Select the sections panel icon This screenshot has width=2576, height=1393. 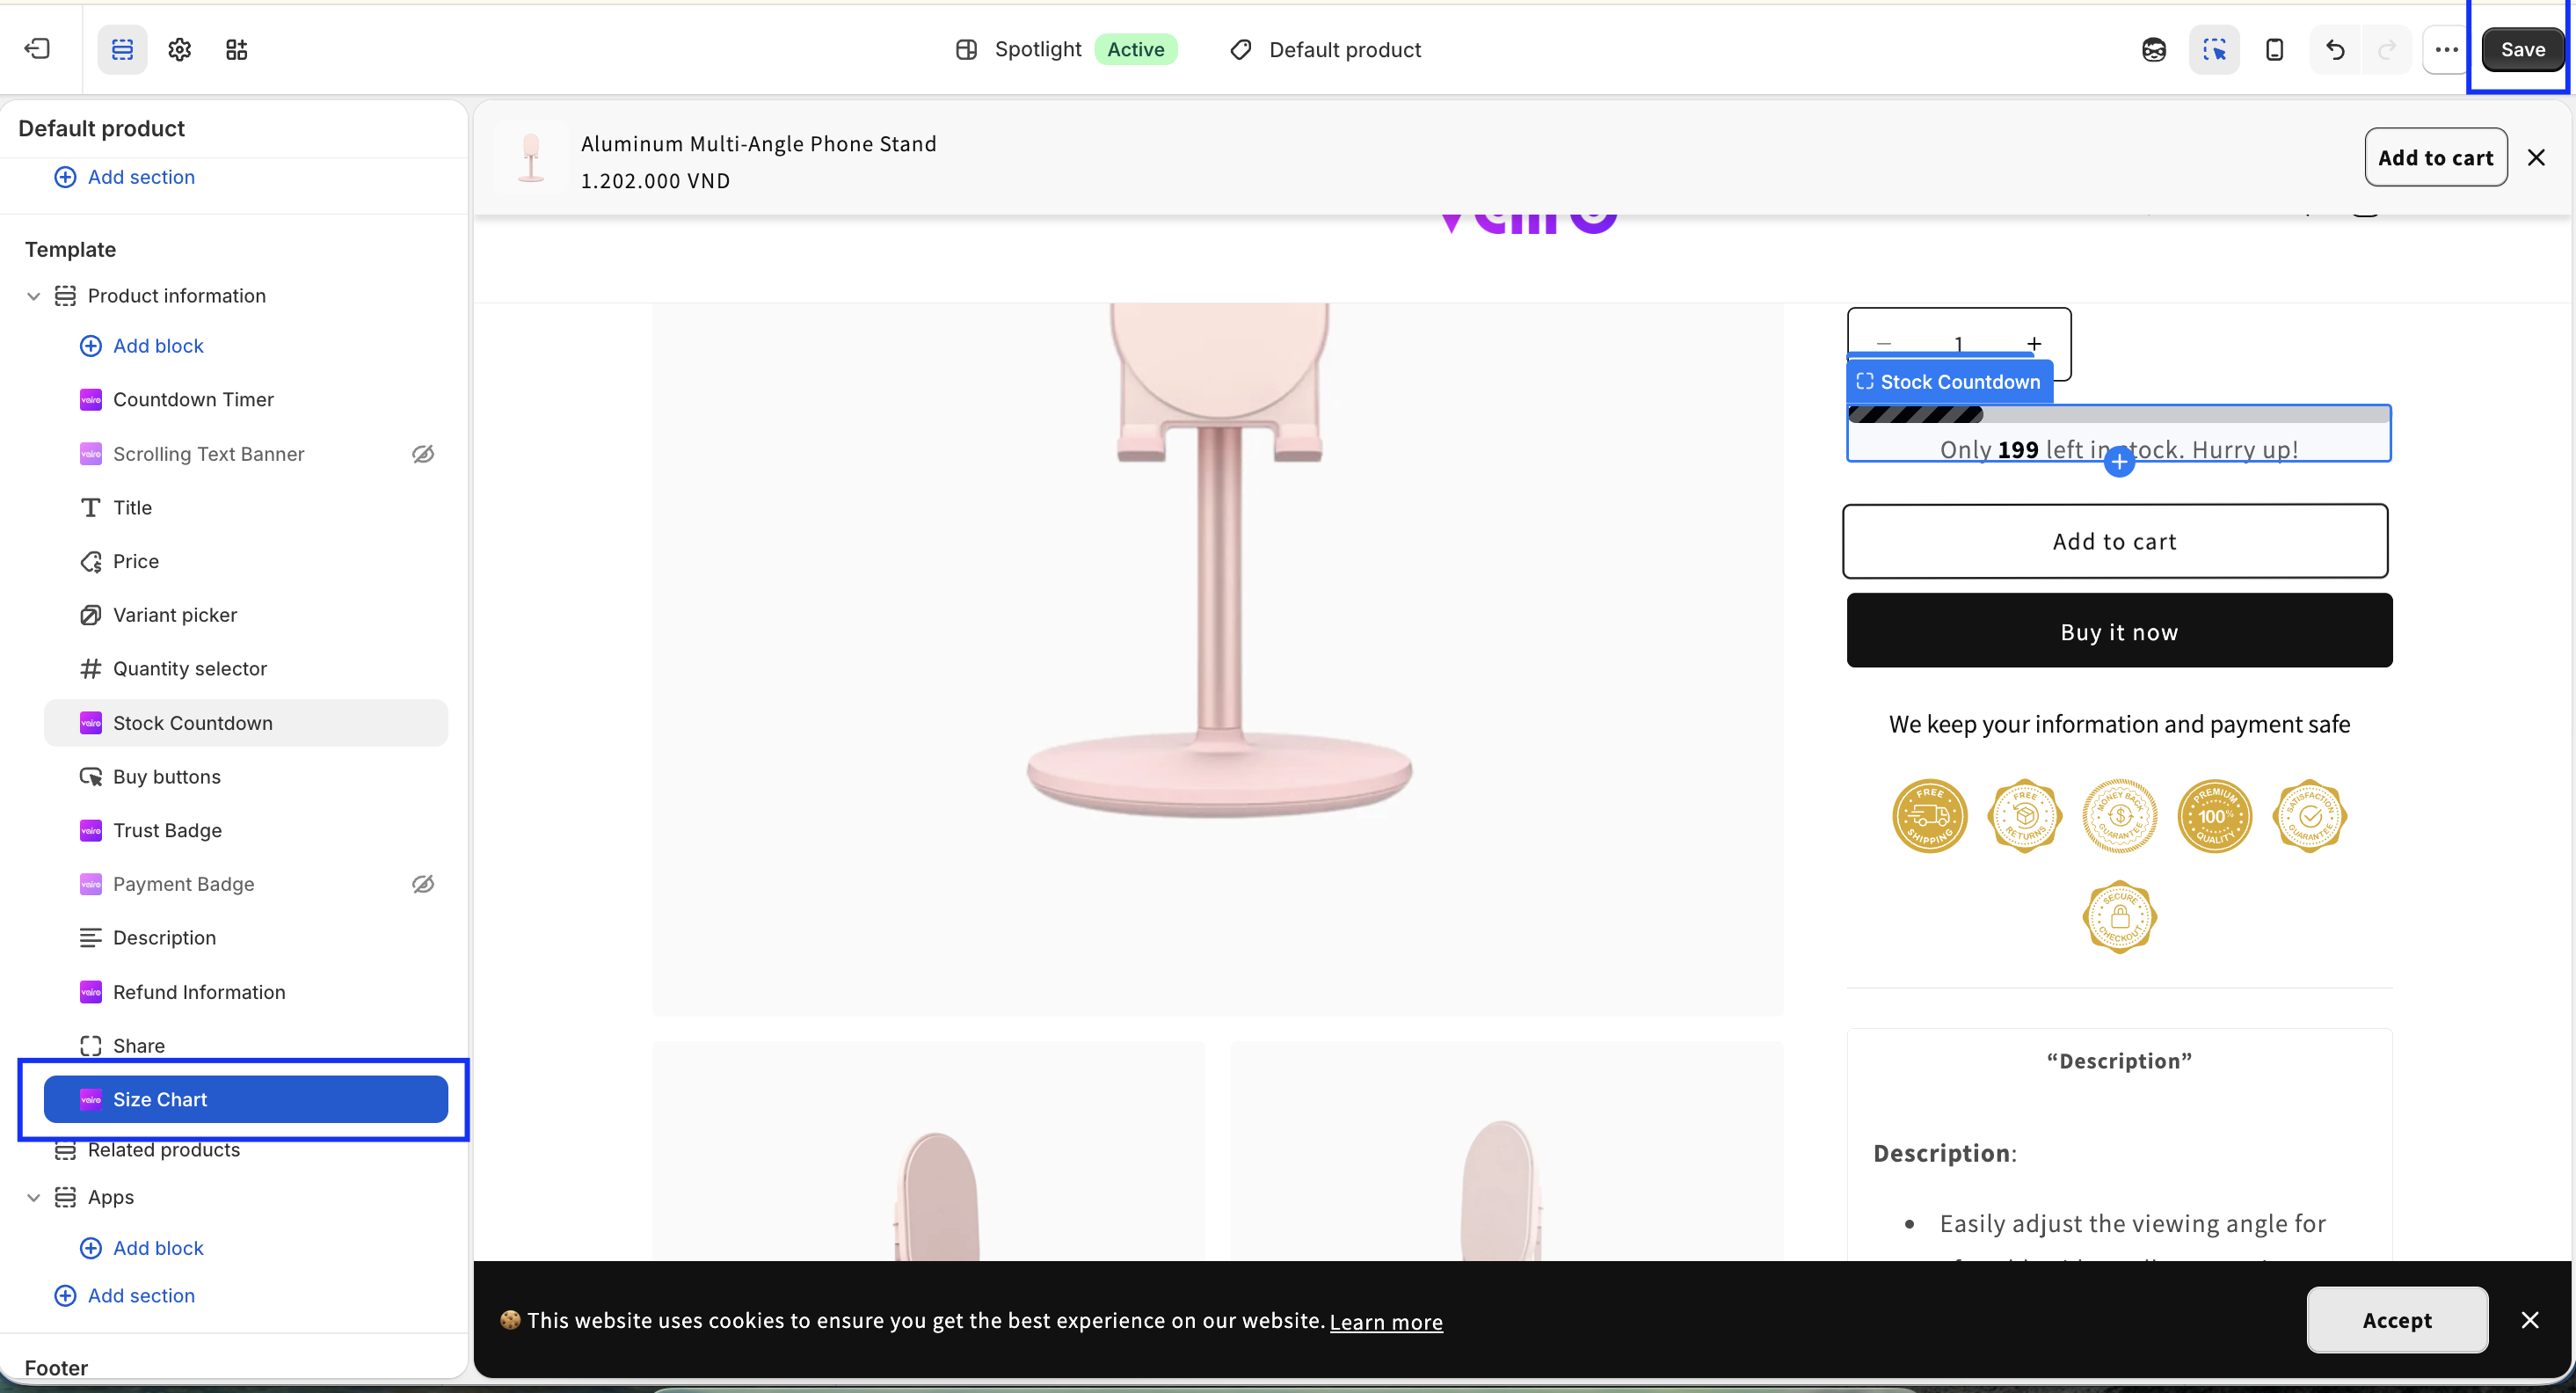pyautogui.click(x=122, y=49)
